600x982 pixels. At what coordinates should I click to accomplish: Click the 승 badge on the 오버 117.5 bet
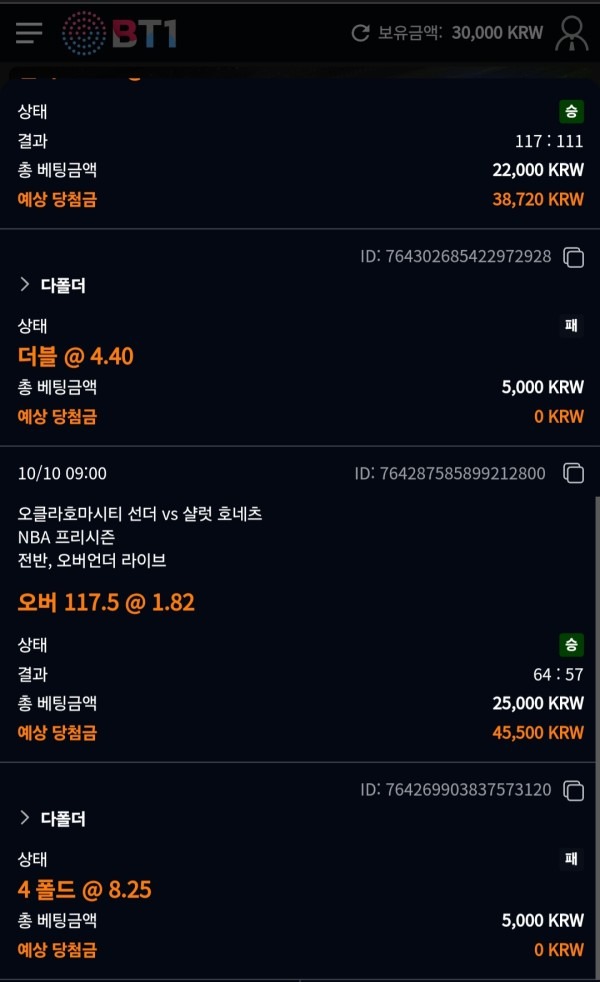pyautogui.click(x=569, y=645)
